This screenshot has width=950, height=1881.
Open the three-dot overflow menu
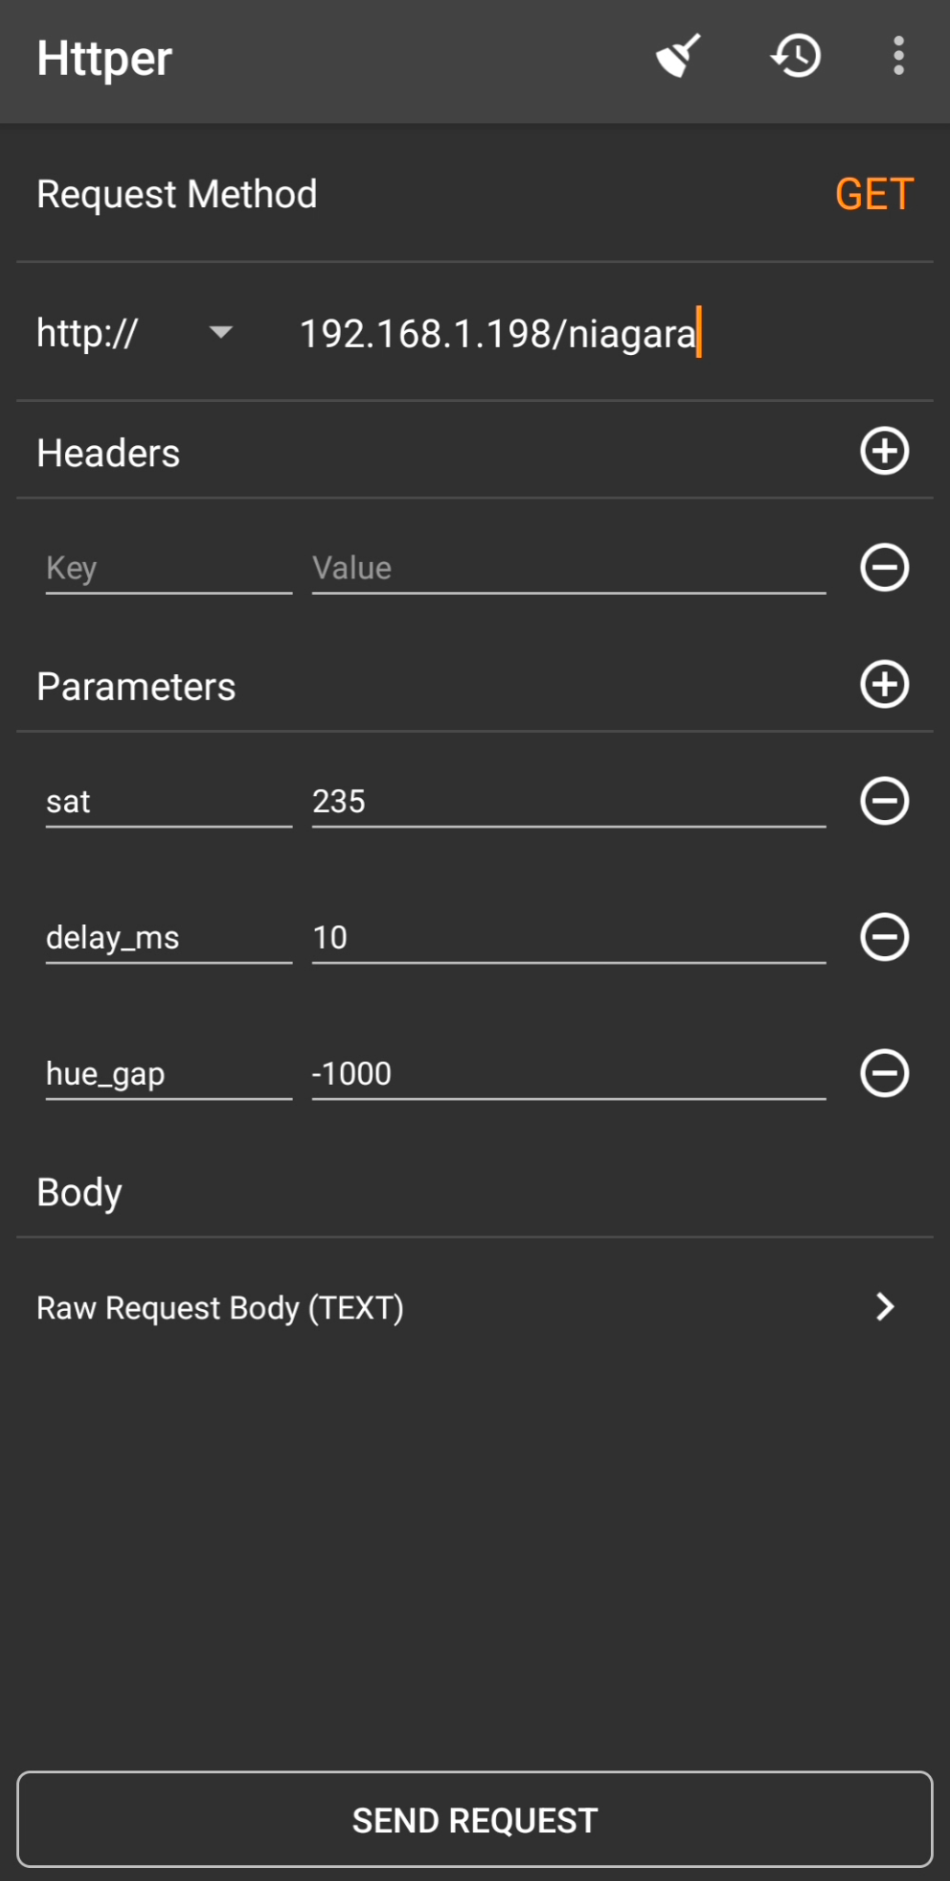click(898, 57)
